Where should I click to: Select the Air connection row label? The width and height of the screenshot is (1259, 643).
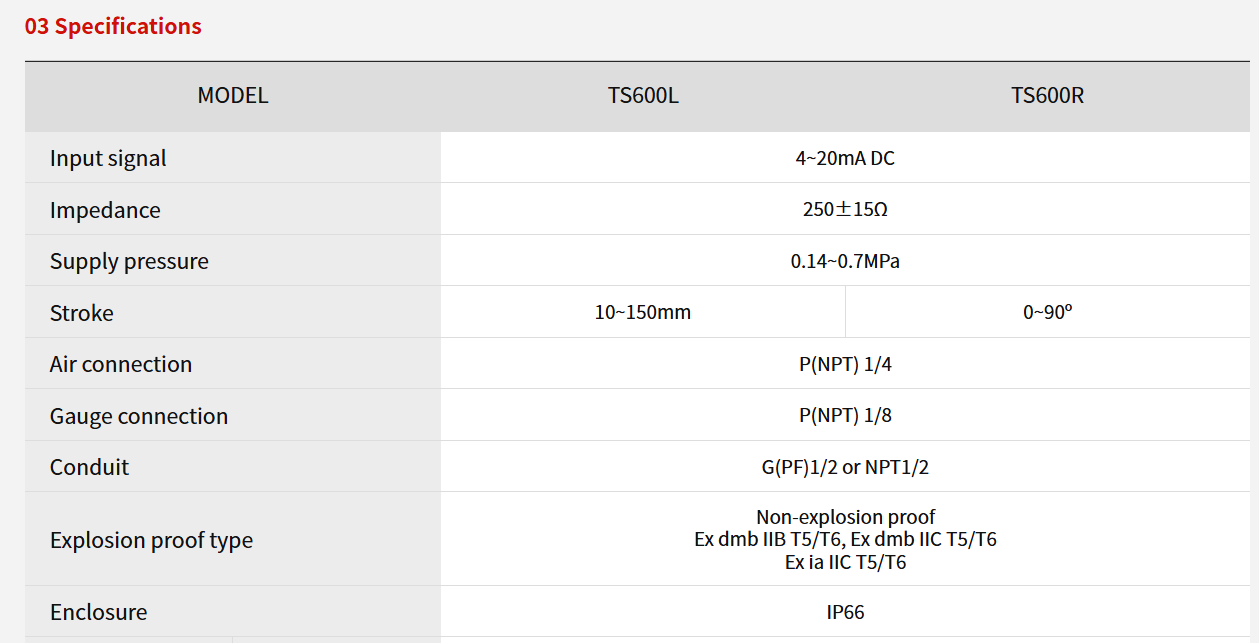pyautogui.click(x=121, y=364)
